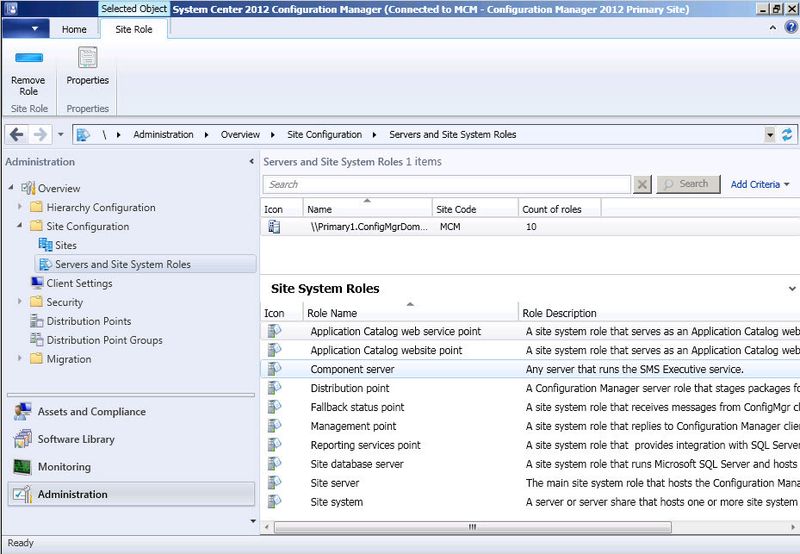
Task: Click icon beside Site server role
Action: coord(274,483)
